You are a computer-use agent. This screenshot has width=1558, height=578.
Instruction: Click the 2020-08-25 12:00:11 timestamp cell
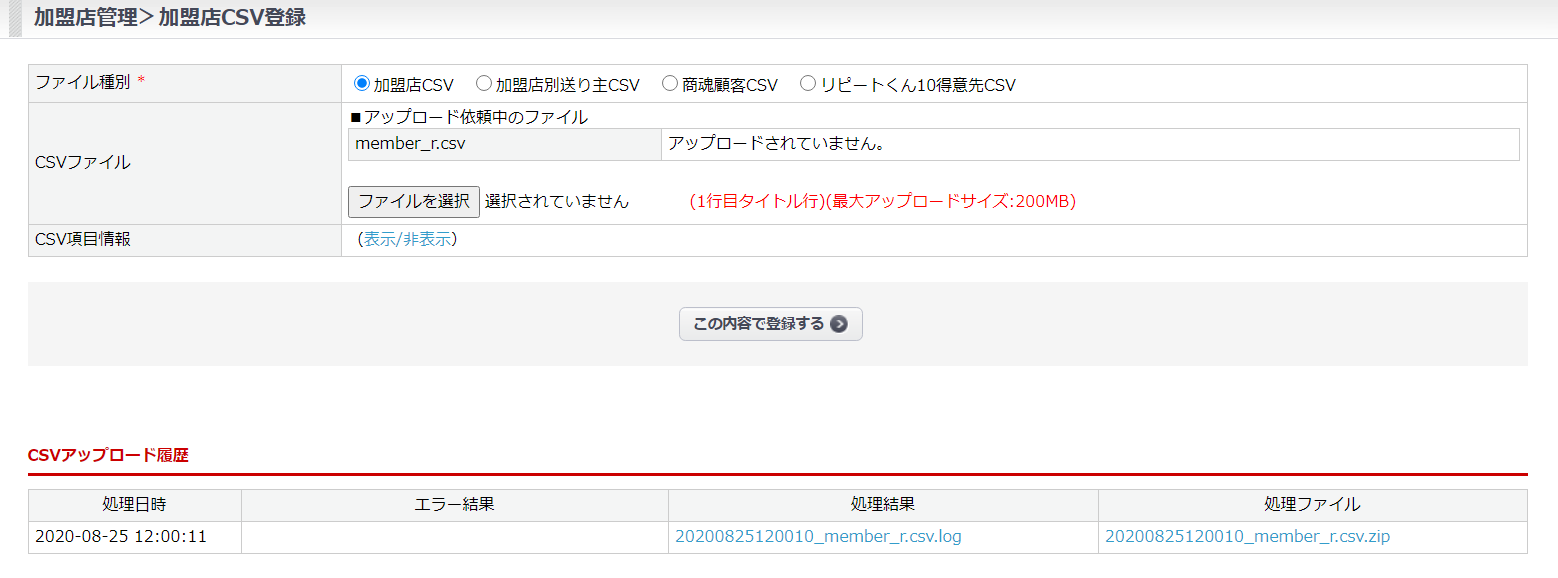[x=121, y=537]
